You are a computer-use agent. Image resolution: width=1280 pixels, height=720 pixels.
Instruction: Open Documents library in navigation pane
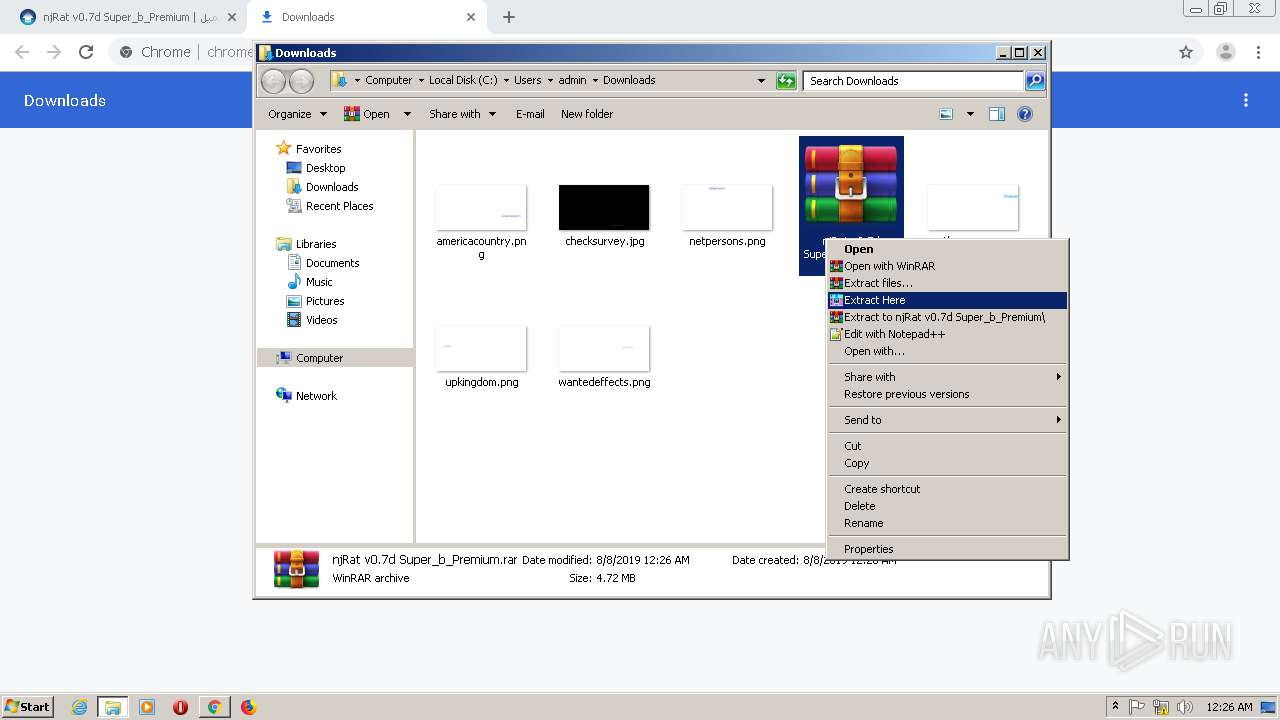[323, 263]
